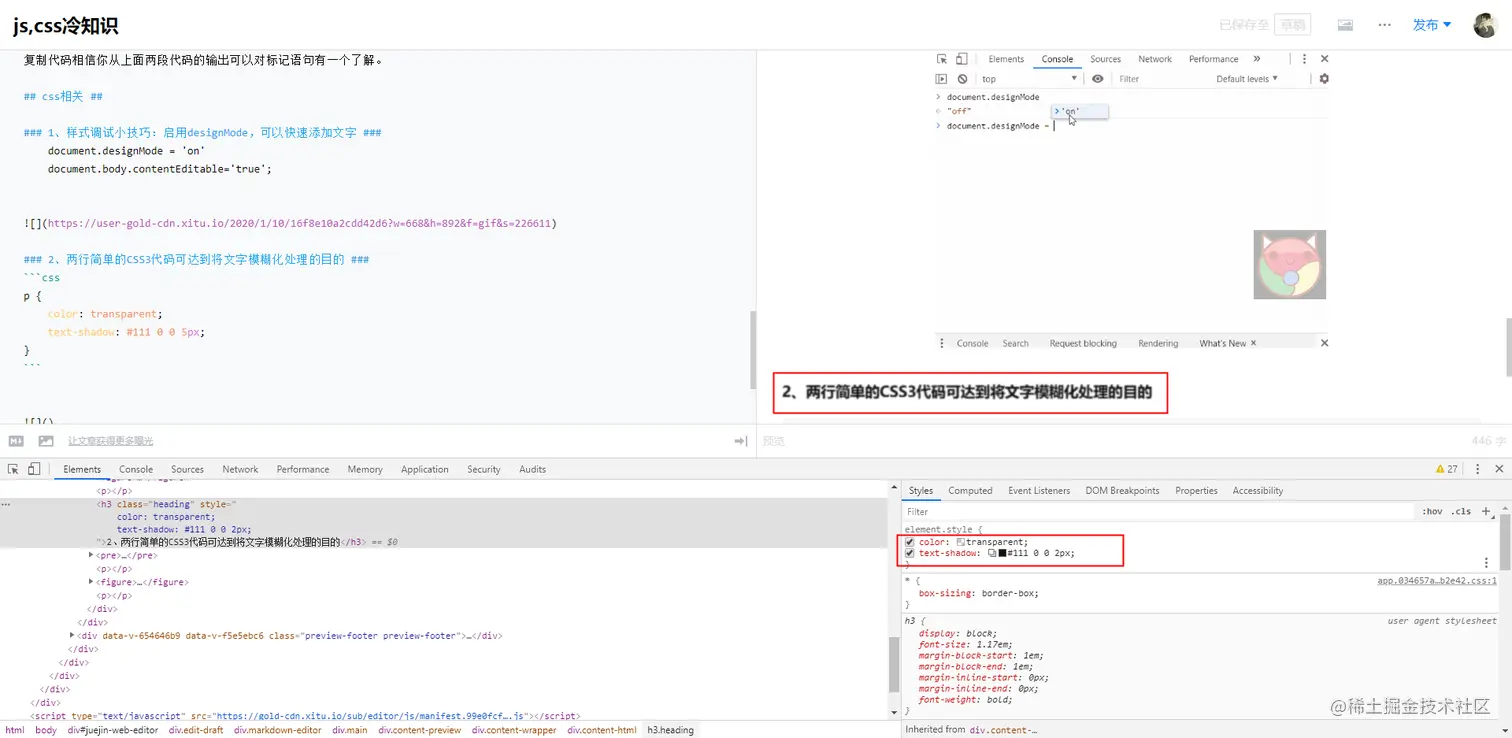Select the script manifest line in DOM tree
1512x738 pixels.
pyautogui.click(x=305, y=716)
